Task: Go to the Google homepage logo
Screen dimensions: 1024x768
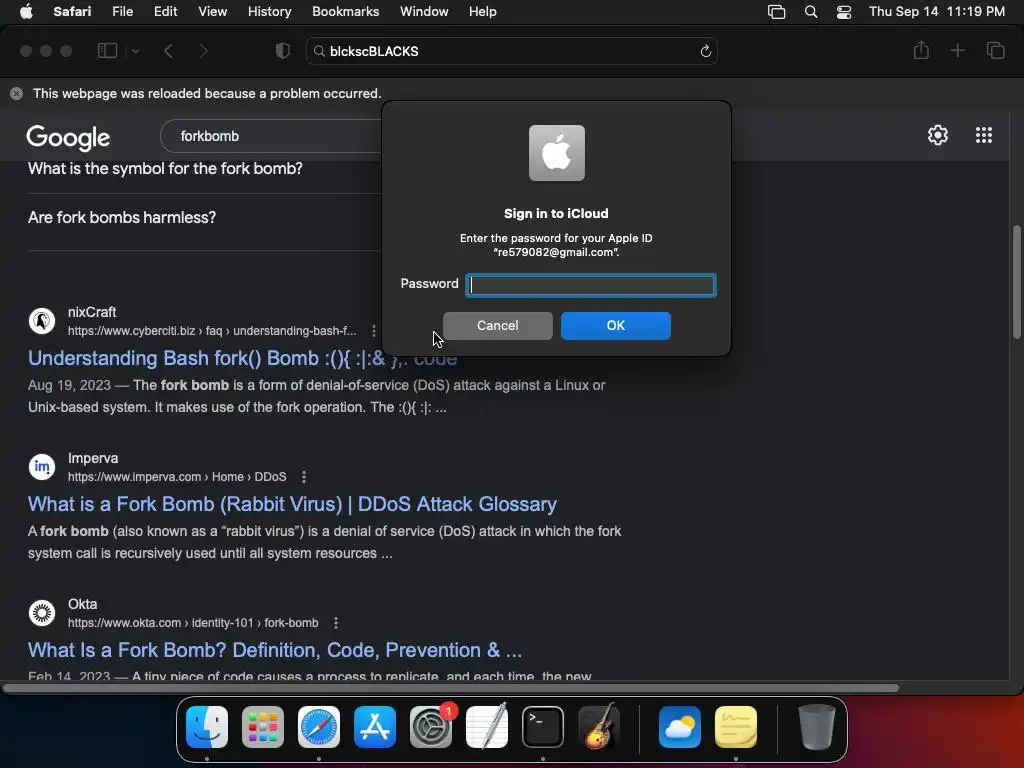Action: (68, 138)
